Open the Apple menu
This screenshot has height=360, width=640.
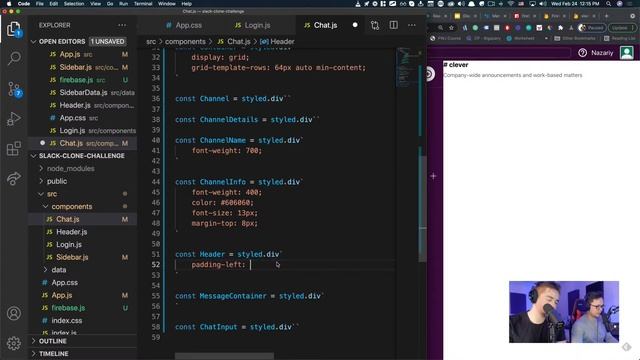coord(8,4)
